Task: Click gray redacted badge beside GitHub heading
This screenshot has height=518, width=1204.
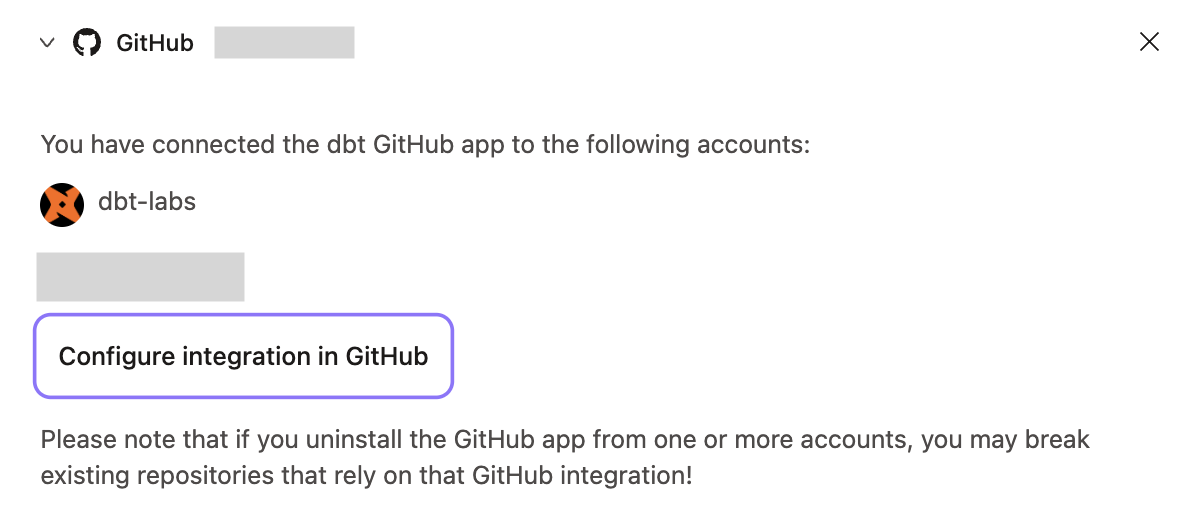Action: click(284, 43)
